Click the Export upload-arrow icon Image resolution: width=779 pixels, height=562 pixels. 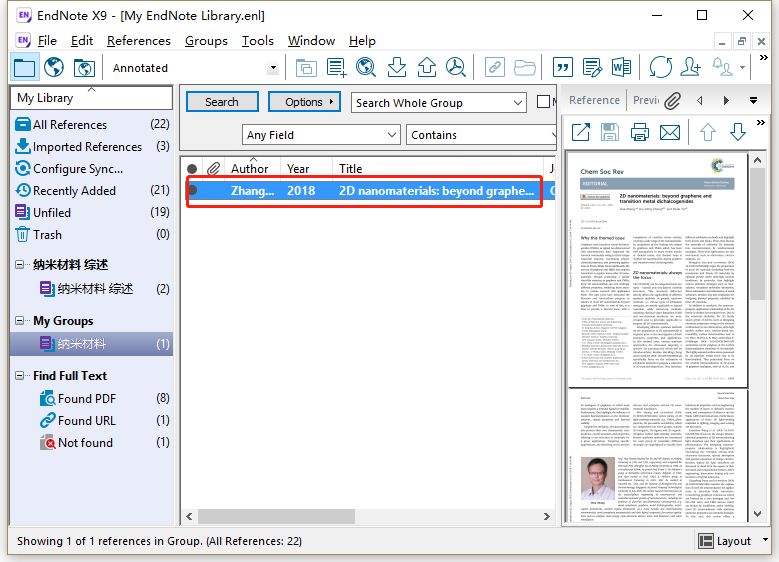point(426,68)
